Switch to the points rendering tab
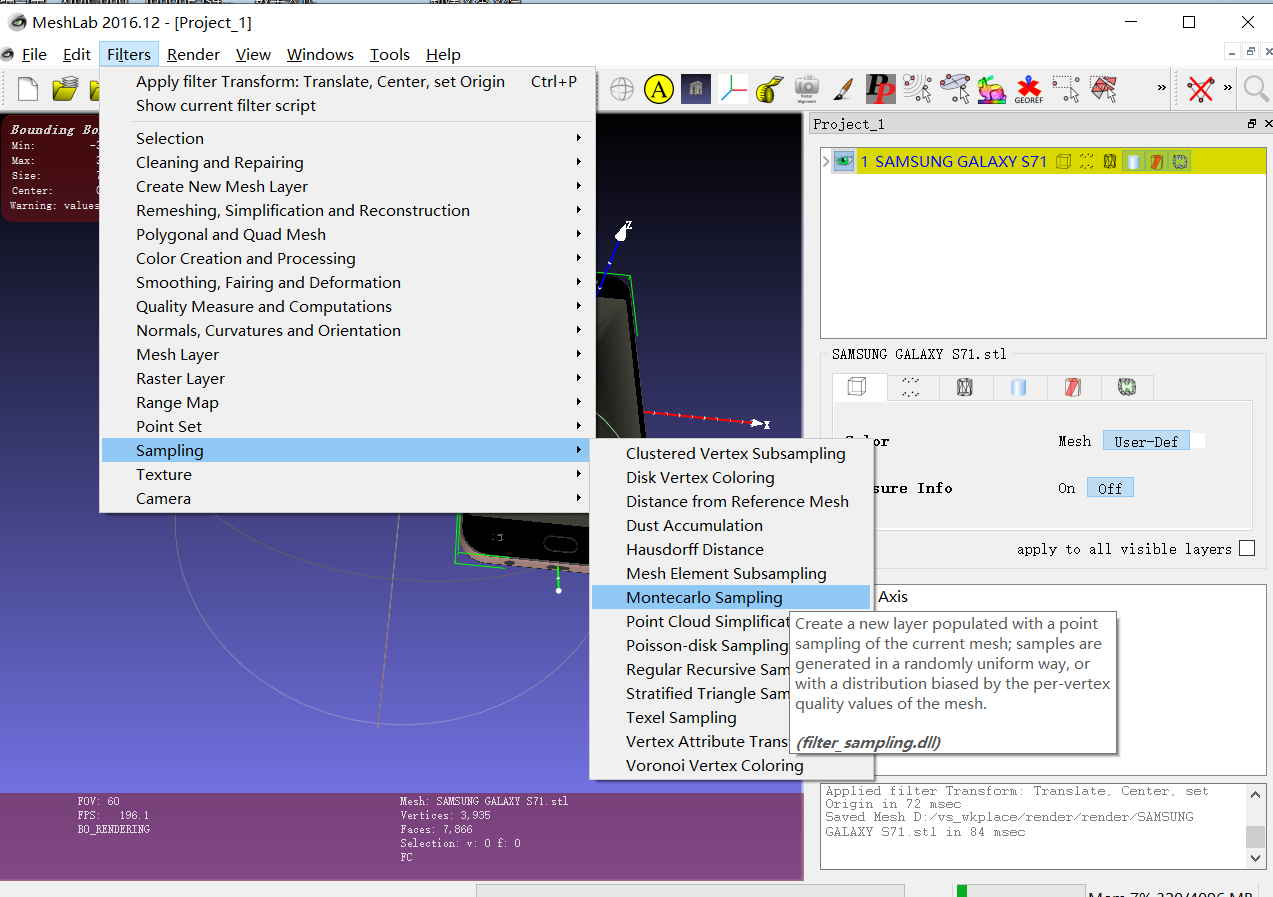Viewport: 1273px width, 897px height. pos(913,387)
